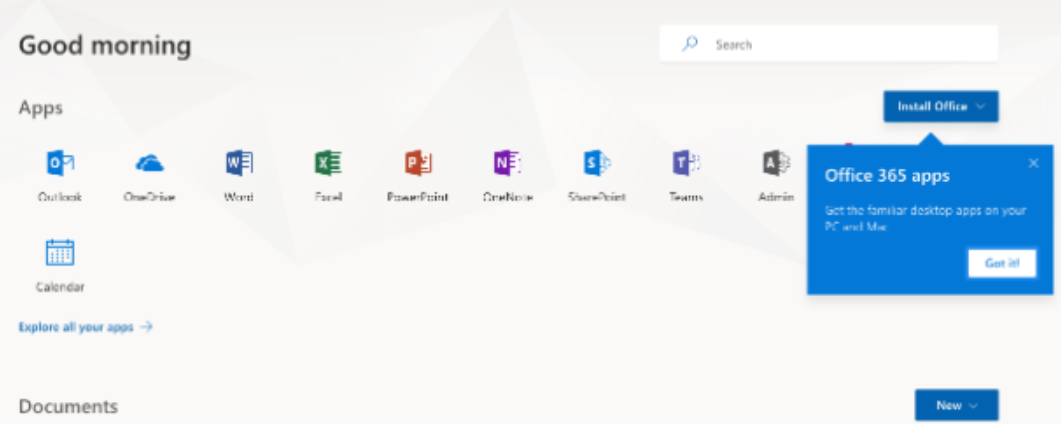Click into the Search field
Image resolution: width=1061 pixels, height=424 pixels.
829,44
